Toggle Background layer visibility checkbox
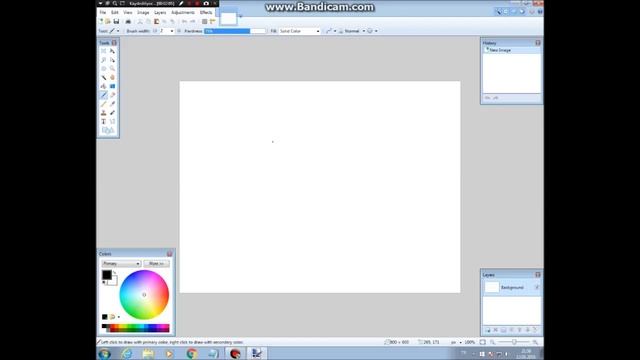The height and width of the screenshot is (360, 640). click(x=537, y=287)
